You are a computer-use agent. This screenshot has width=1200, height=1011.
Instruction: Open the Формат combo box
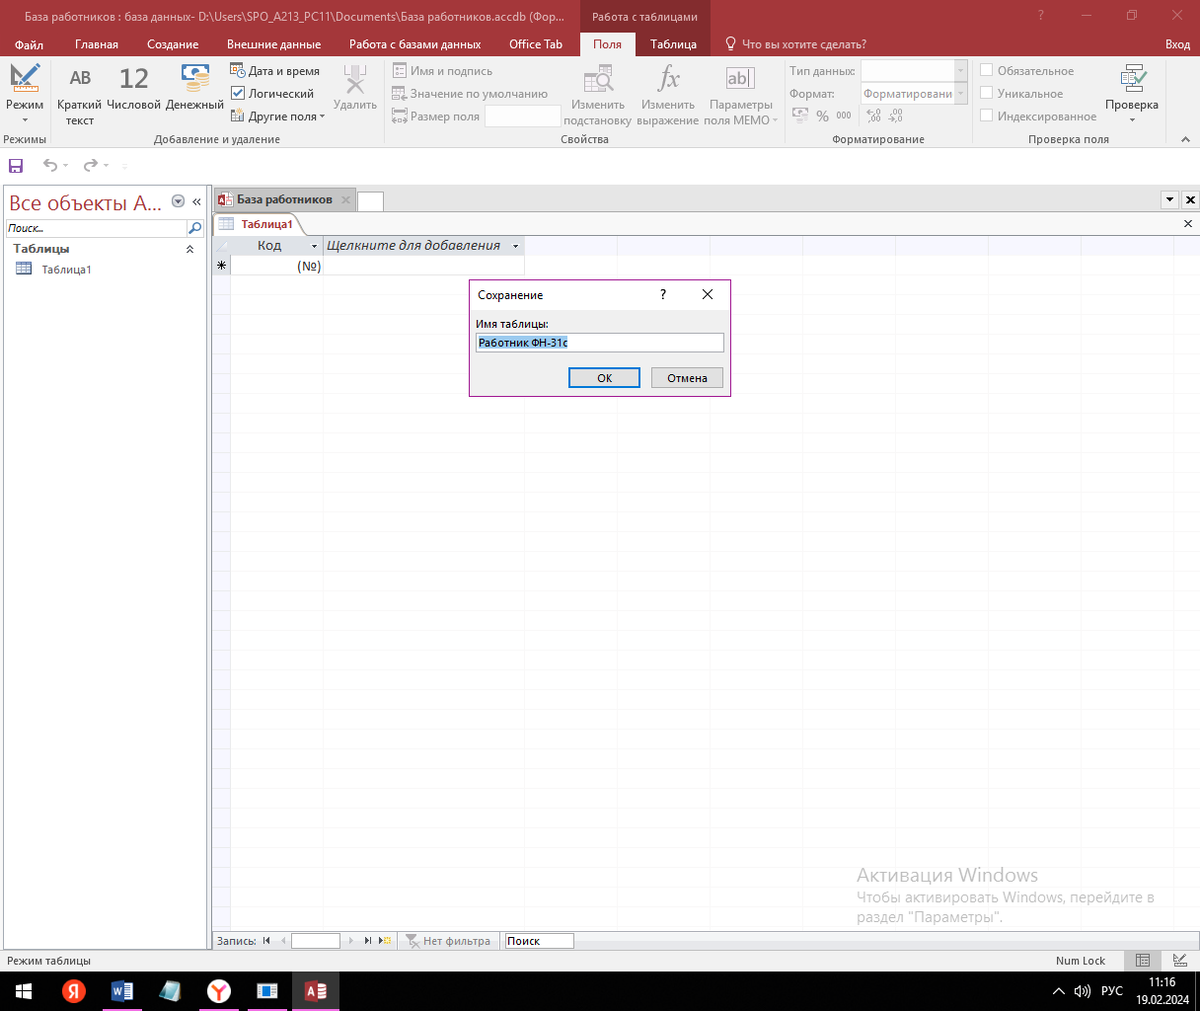click(914, 93)
